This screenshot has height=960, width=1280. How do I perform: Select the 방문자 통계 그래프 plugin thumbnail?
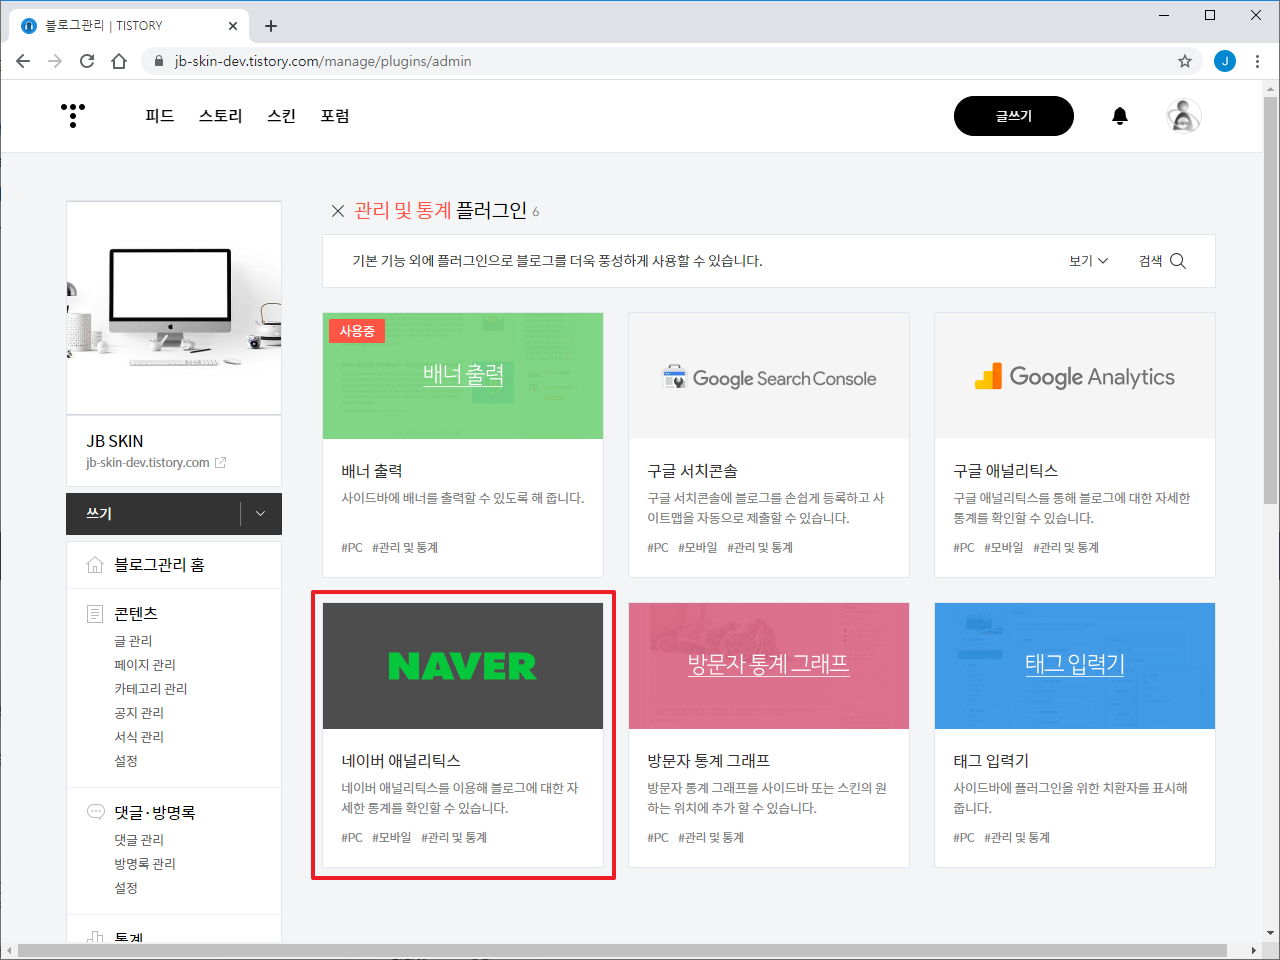769,666
